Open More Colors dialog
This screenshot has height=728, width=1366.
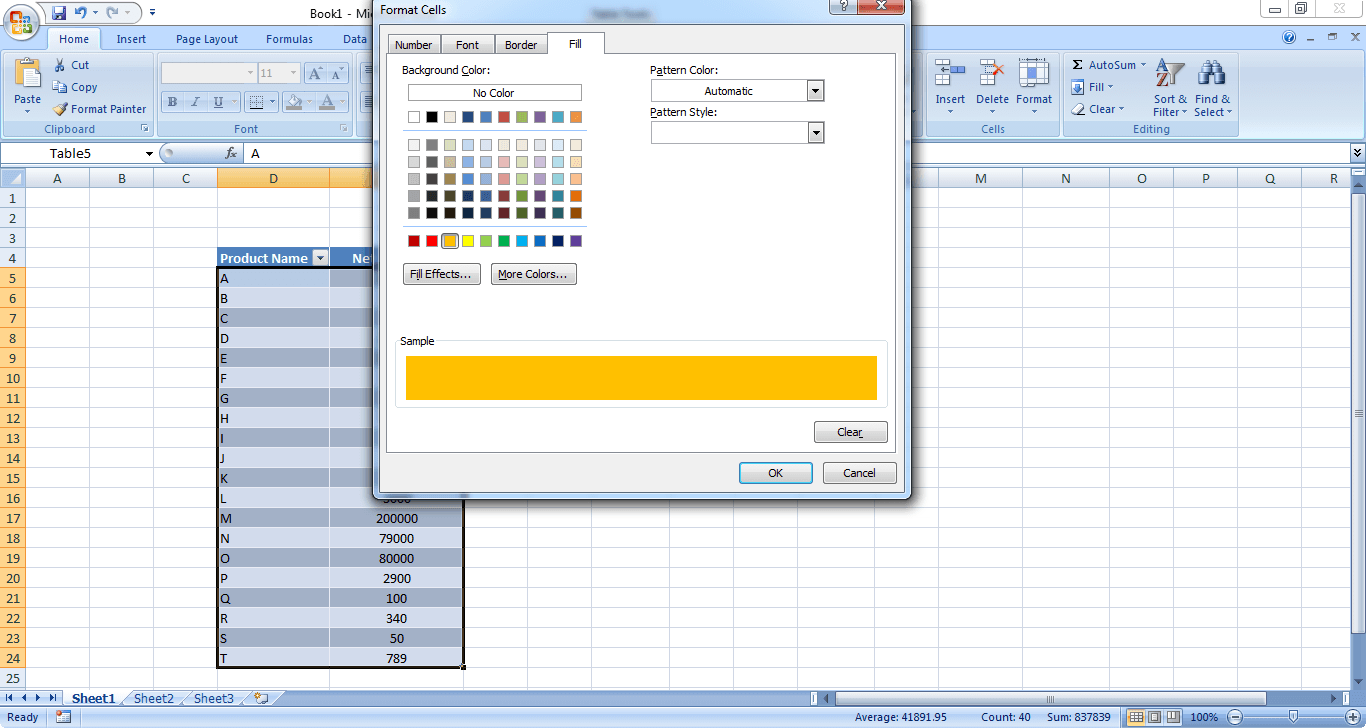pos(534,274)
